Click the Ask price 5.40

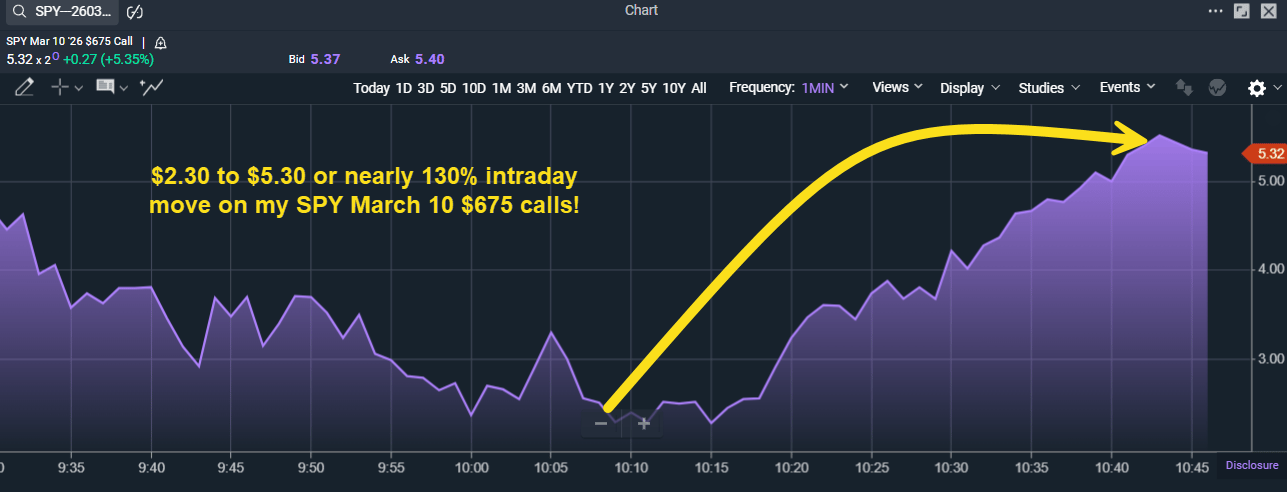pyautogui.click(x=429, y=60)
